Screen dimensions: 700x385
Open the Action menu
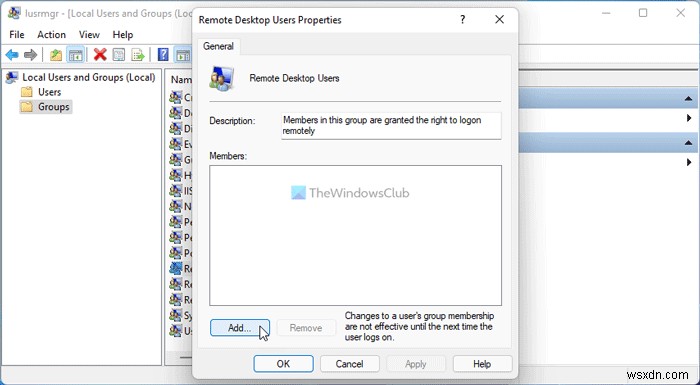coord(51,34)
